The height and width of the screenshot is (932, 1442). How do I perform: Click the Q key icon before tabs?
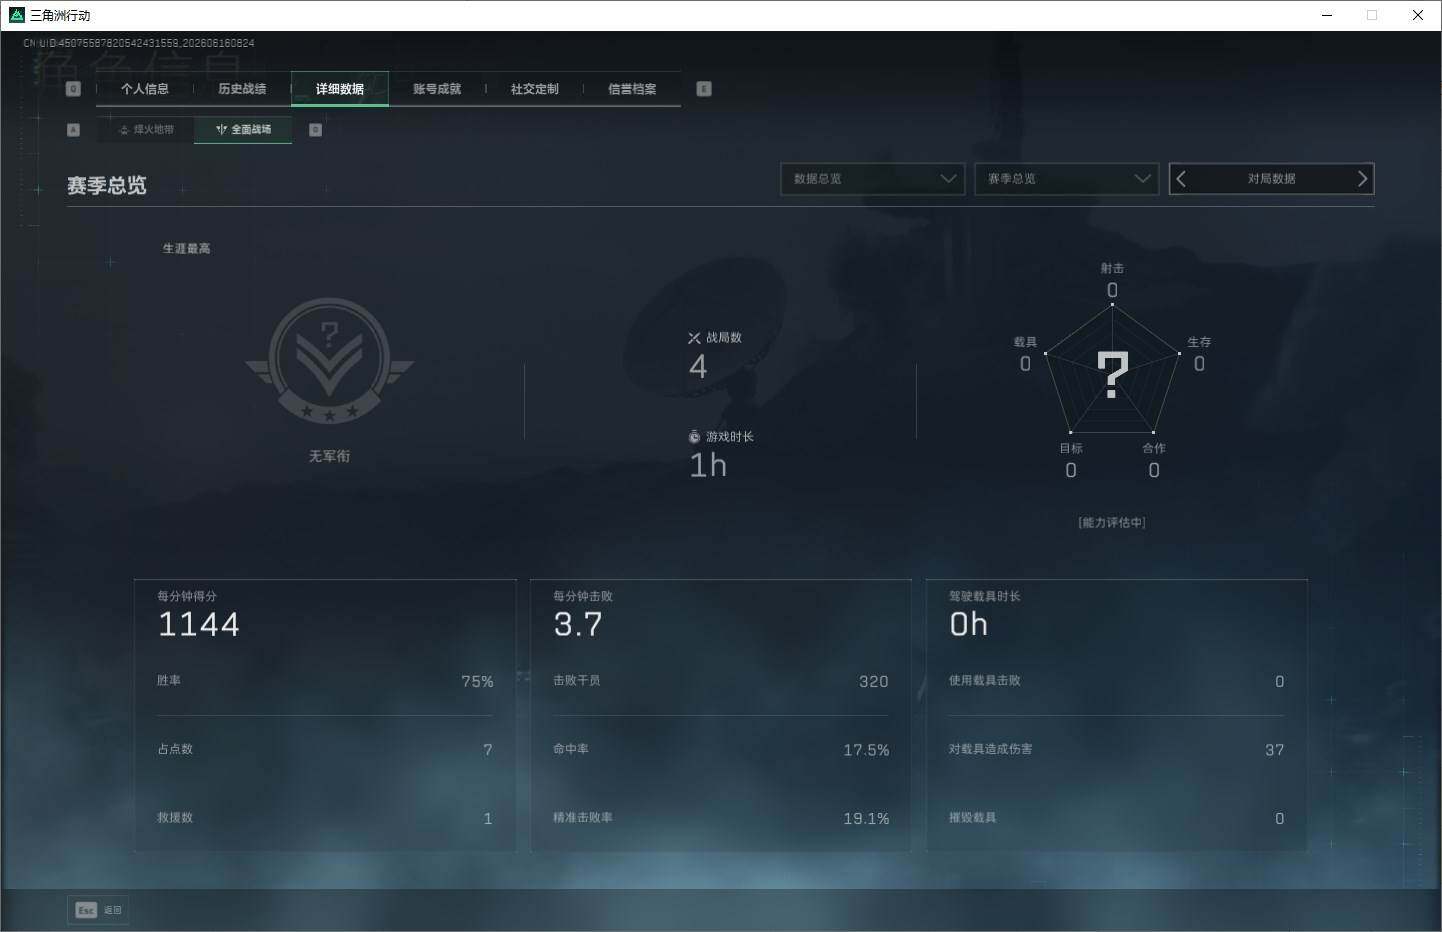(73, 89)
